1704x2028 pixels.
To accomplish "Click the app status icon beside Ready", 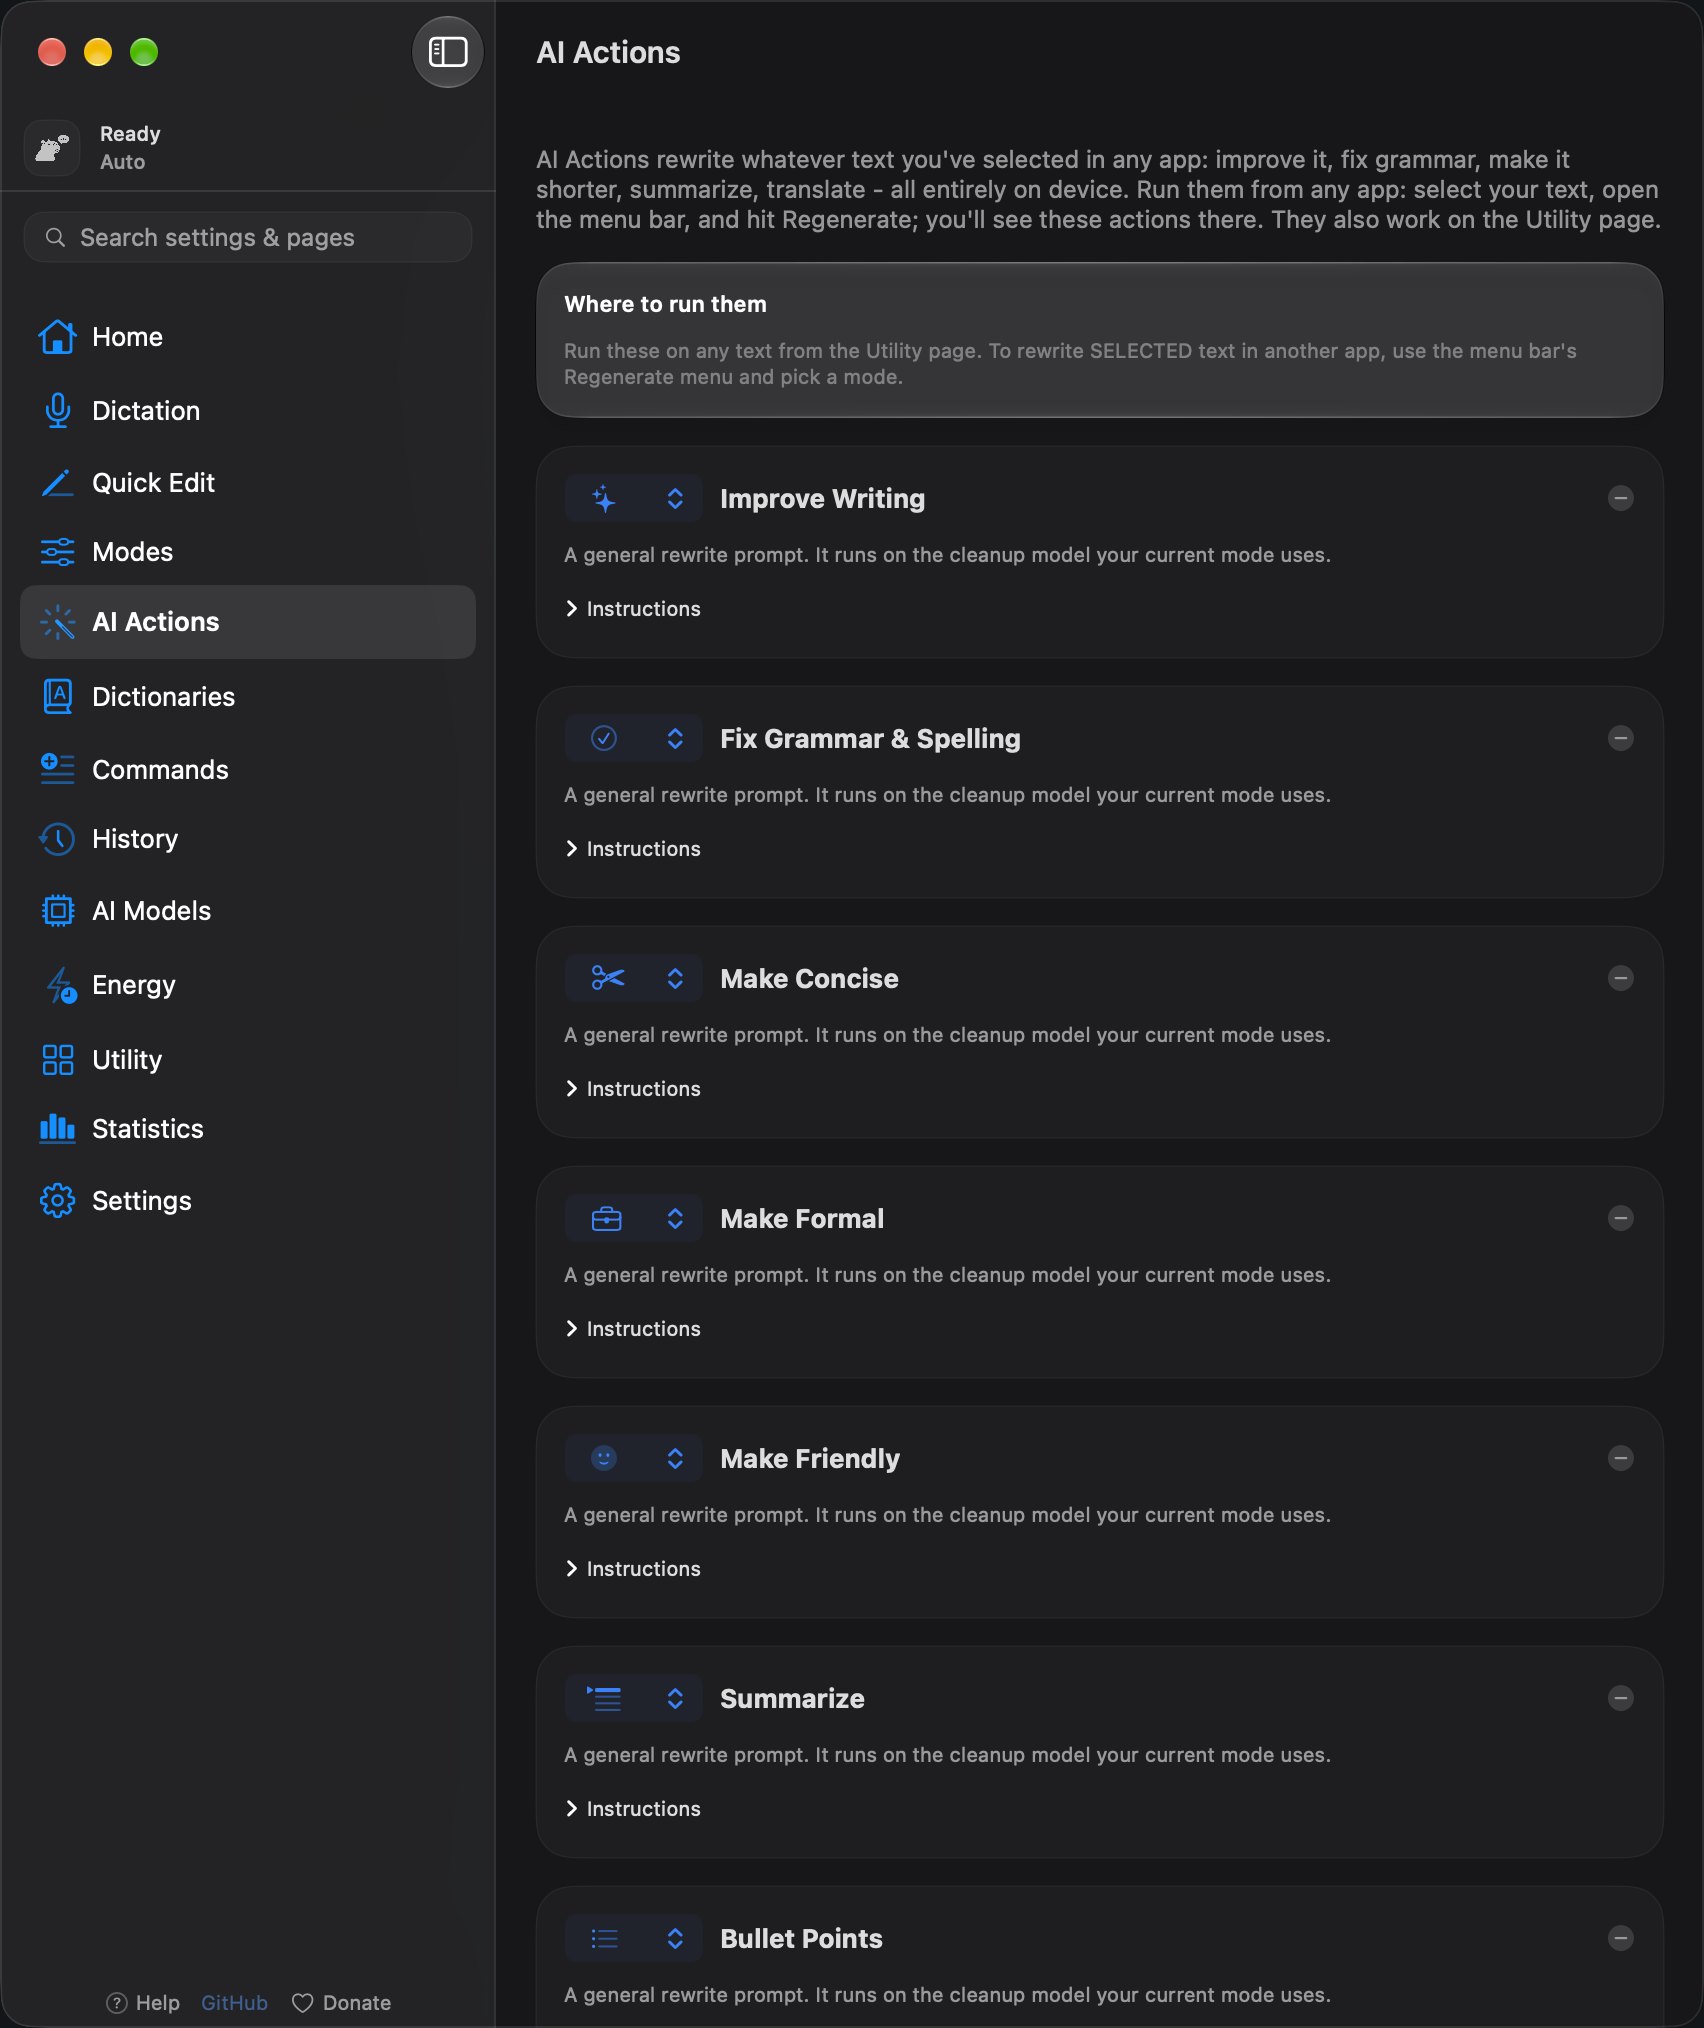I will coord(52,148).
